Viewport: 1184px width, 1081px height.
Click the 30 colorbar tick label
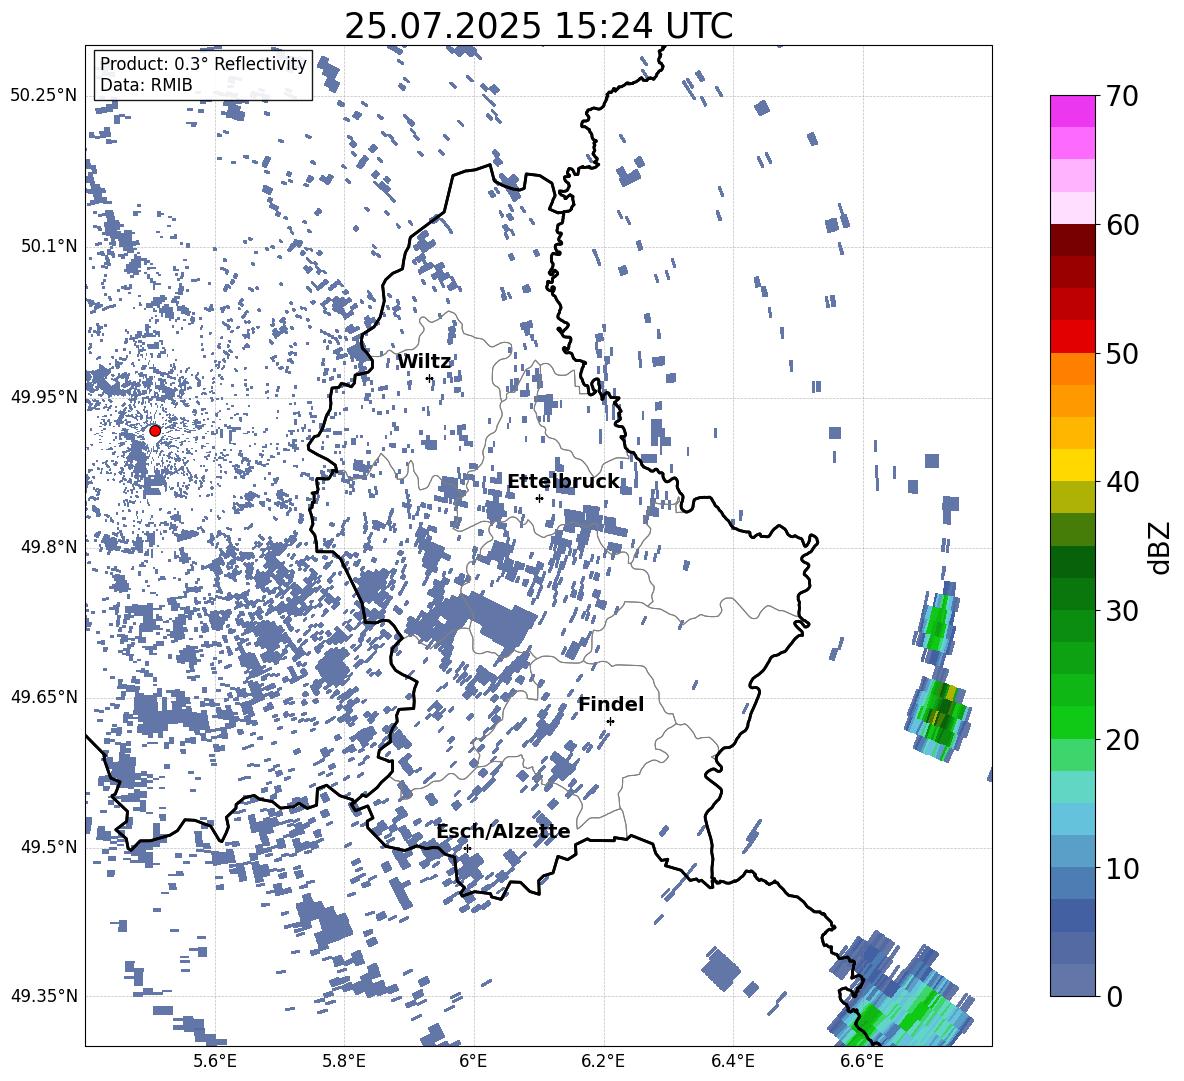[x=1122, y=611]
